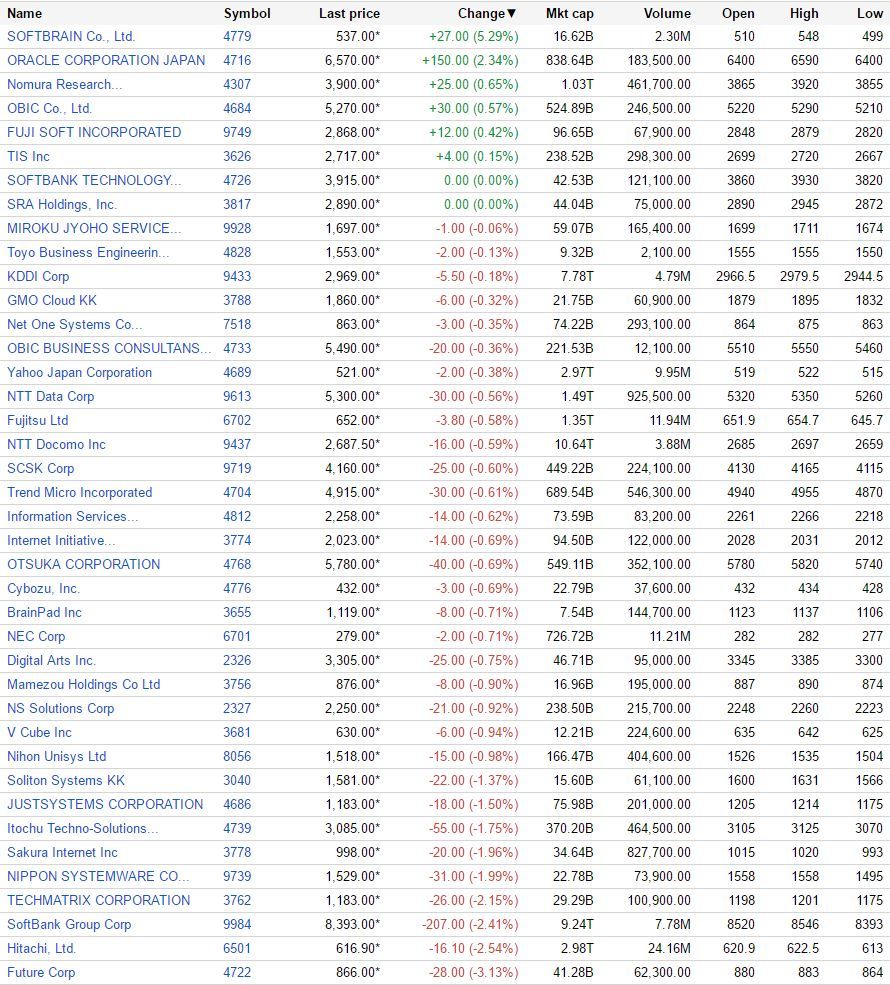Click ticker symbol 9433
This screenshot has height=985, width=890.
(x=237, y=276)
